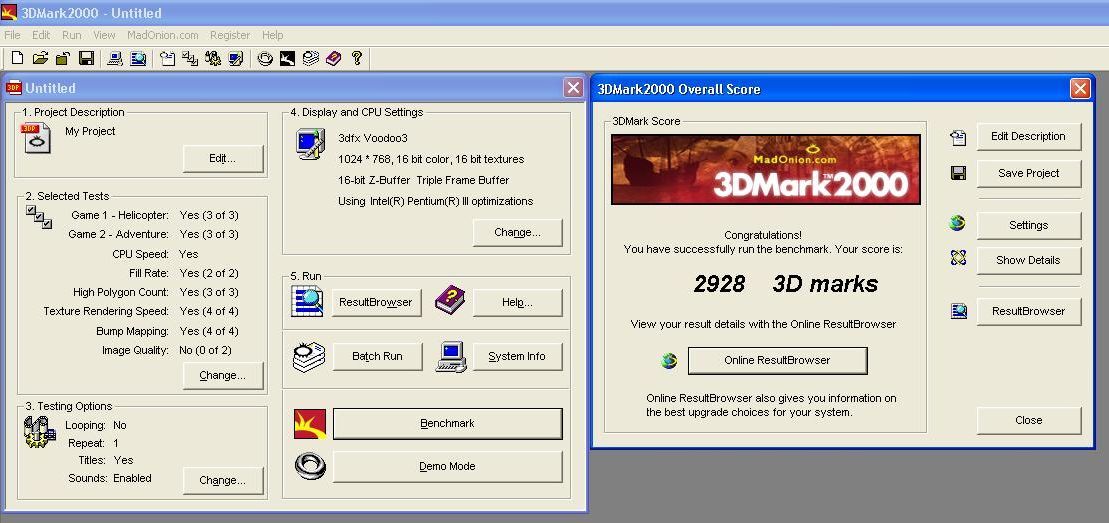Click the red starburst icon beside Benchmark
1109x523 pixels.
coord(310,424)
